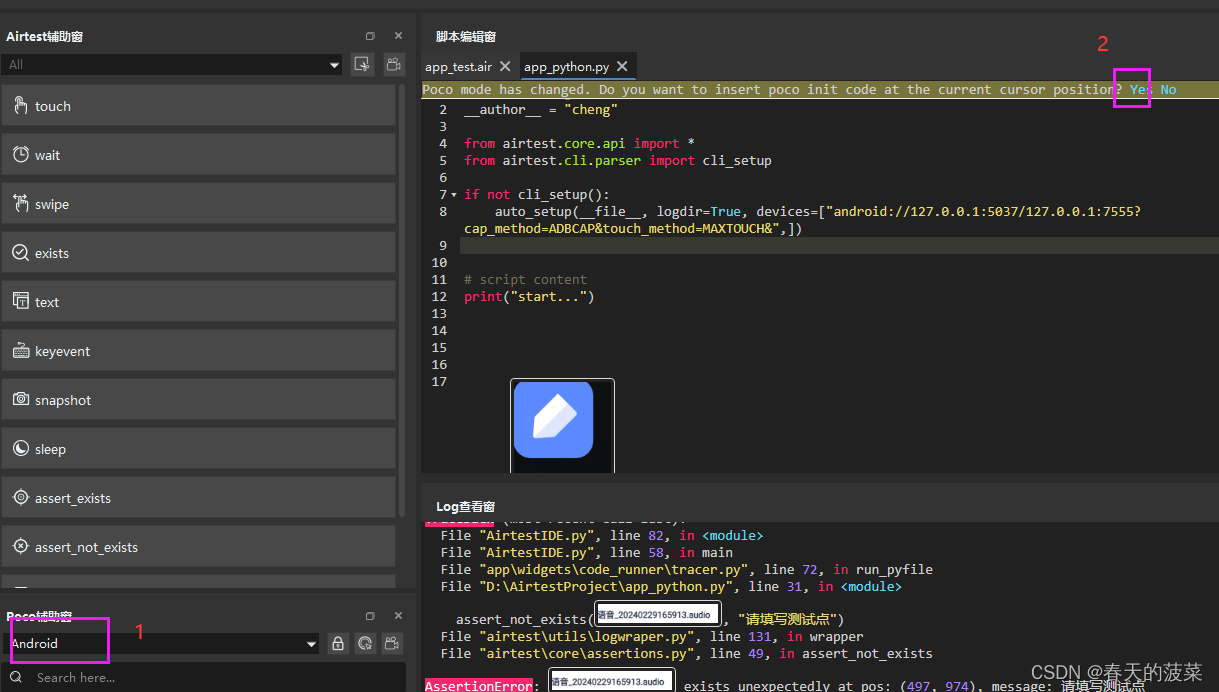
Task: Click the empty highlighted line 9 in editor
Action: click(x=838, y=246)
